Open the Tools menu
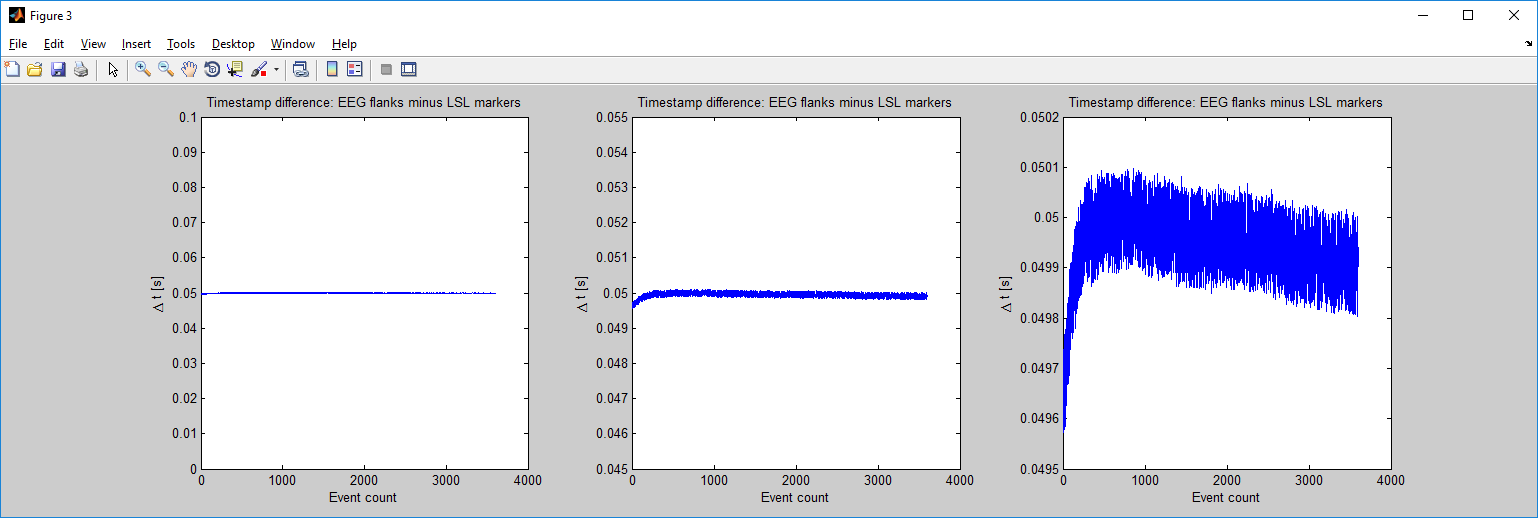Screen dimensions: 1538x518 tap(181, 44)
